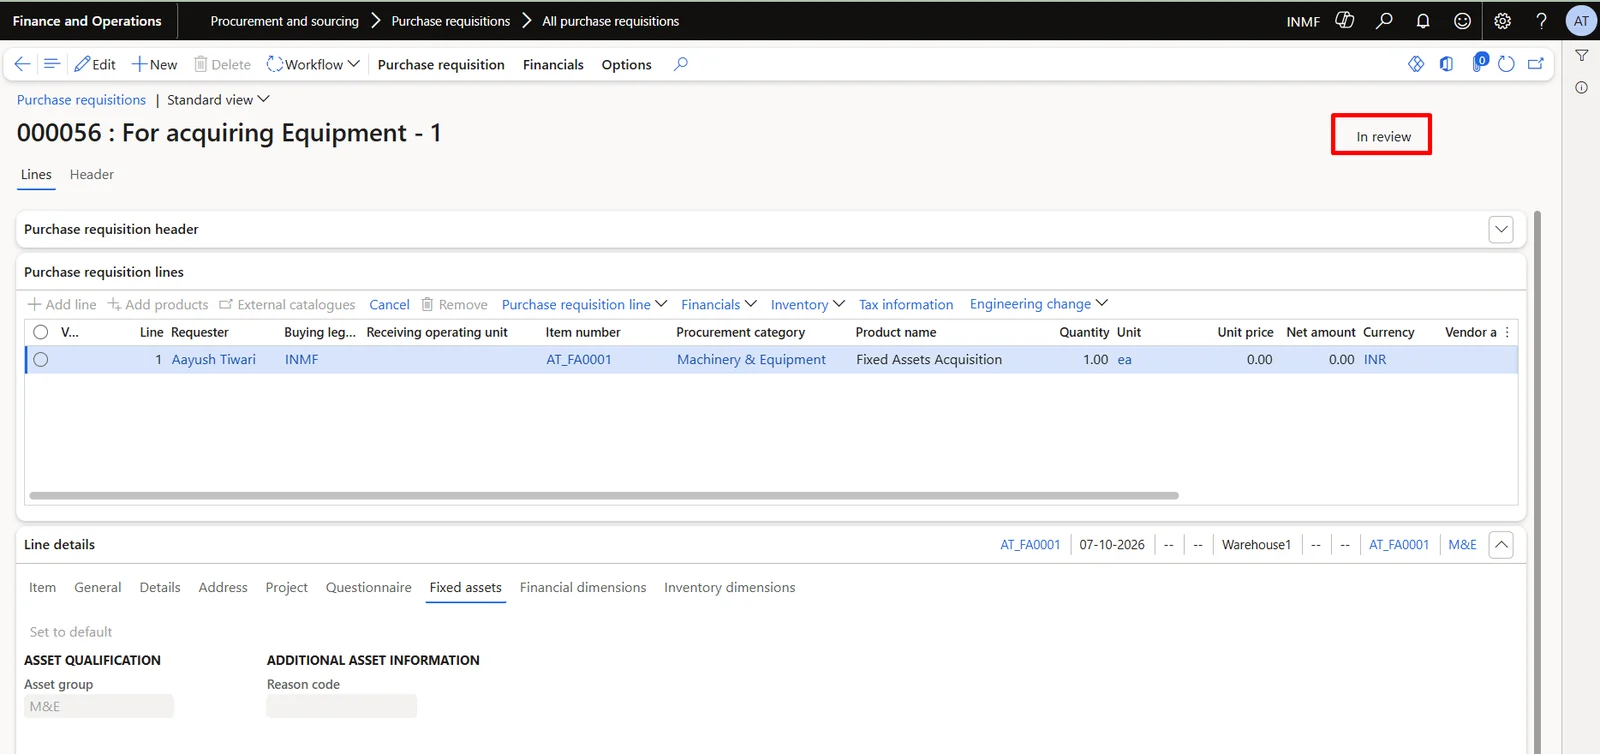Open the Standard view selector
The width and height of the screenshot is (1600, 754).
(x=218, y=100)
